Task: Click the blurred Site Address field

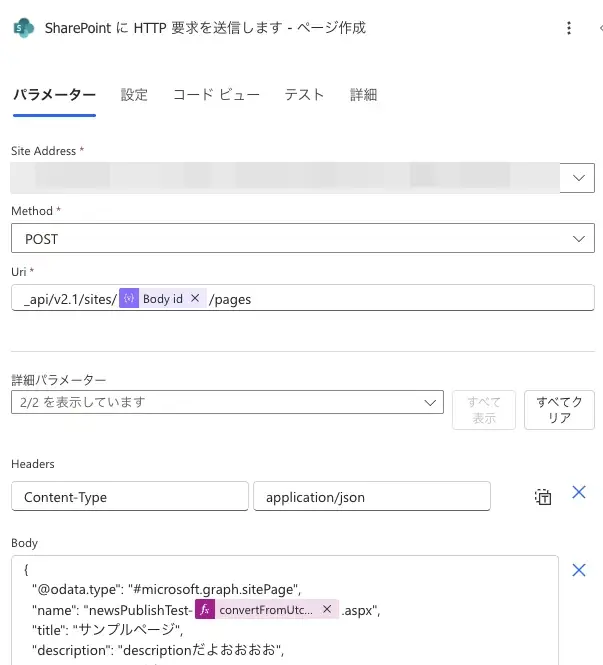Action: tap(285, 178)
